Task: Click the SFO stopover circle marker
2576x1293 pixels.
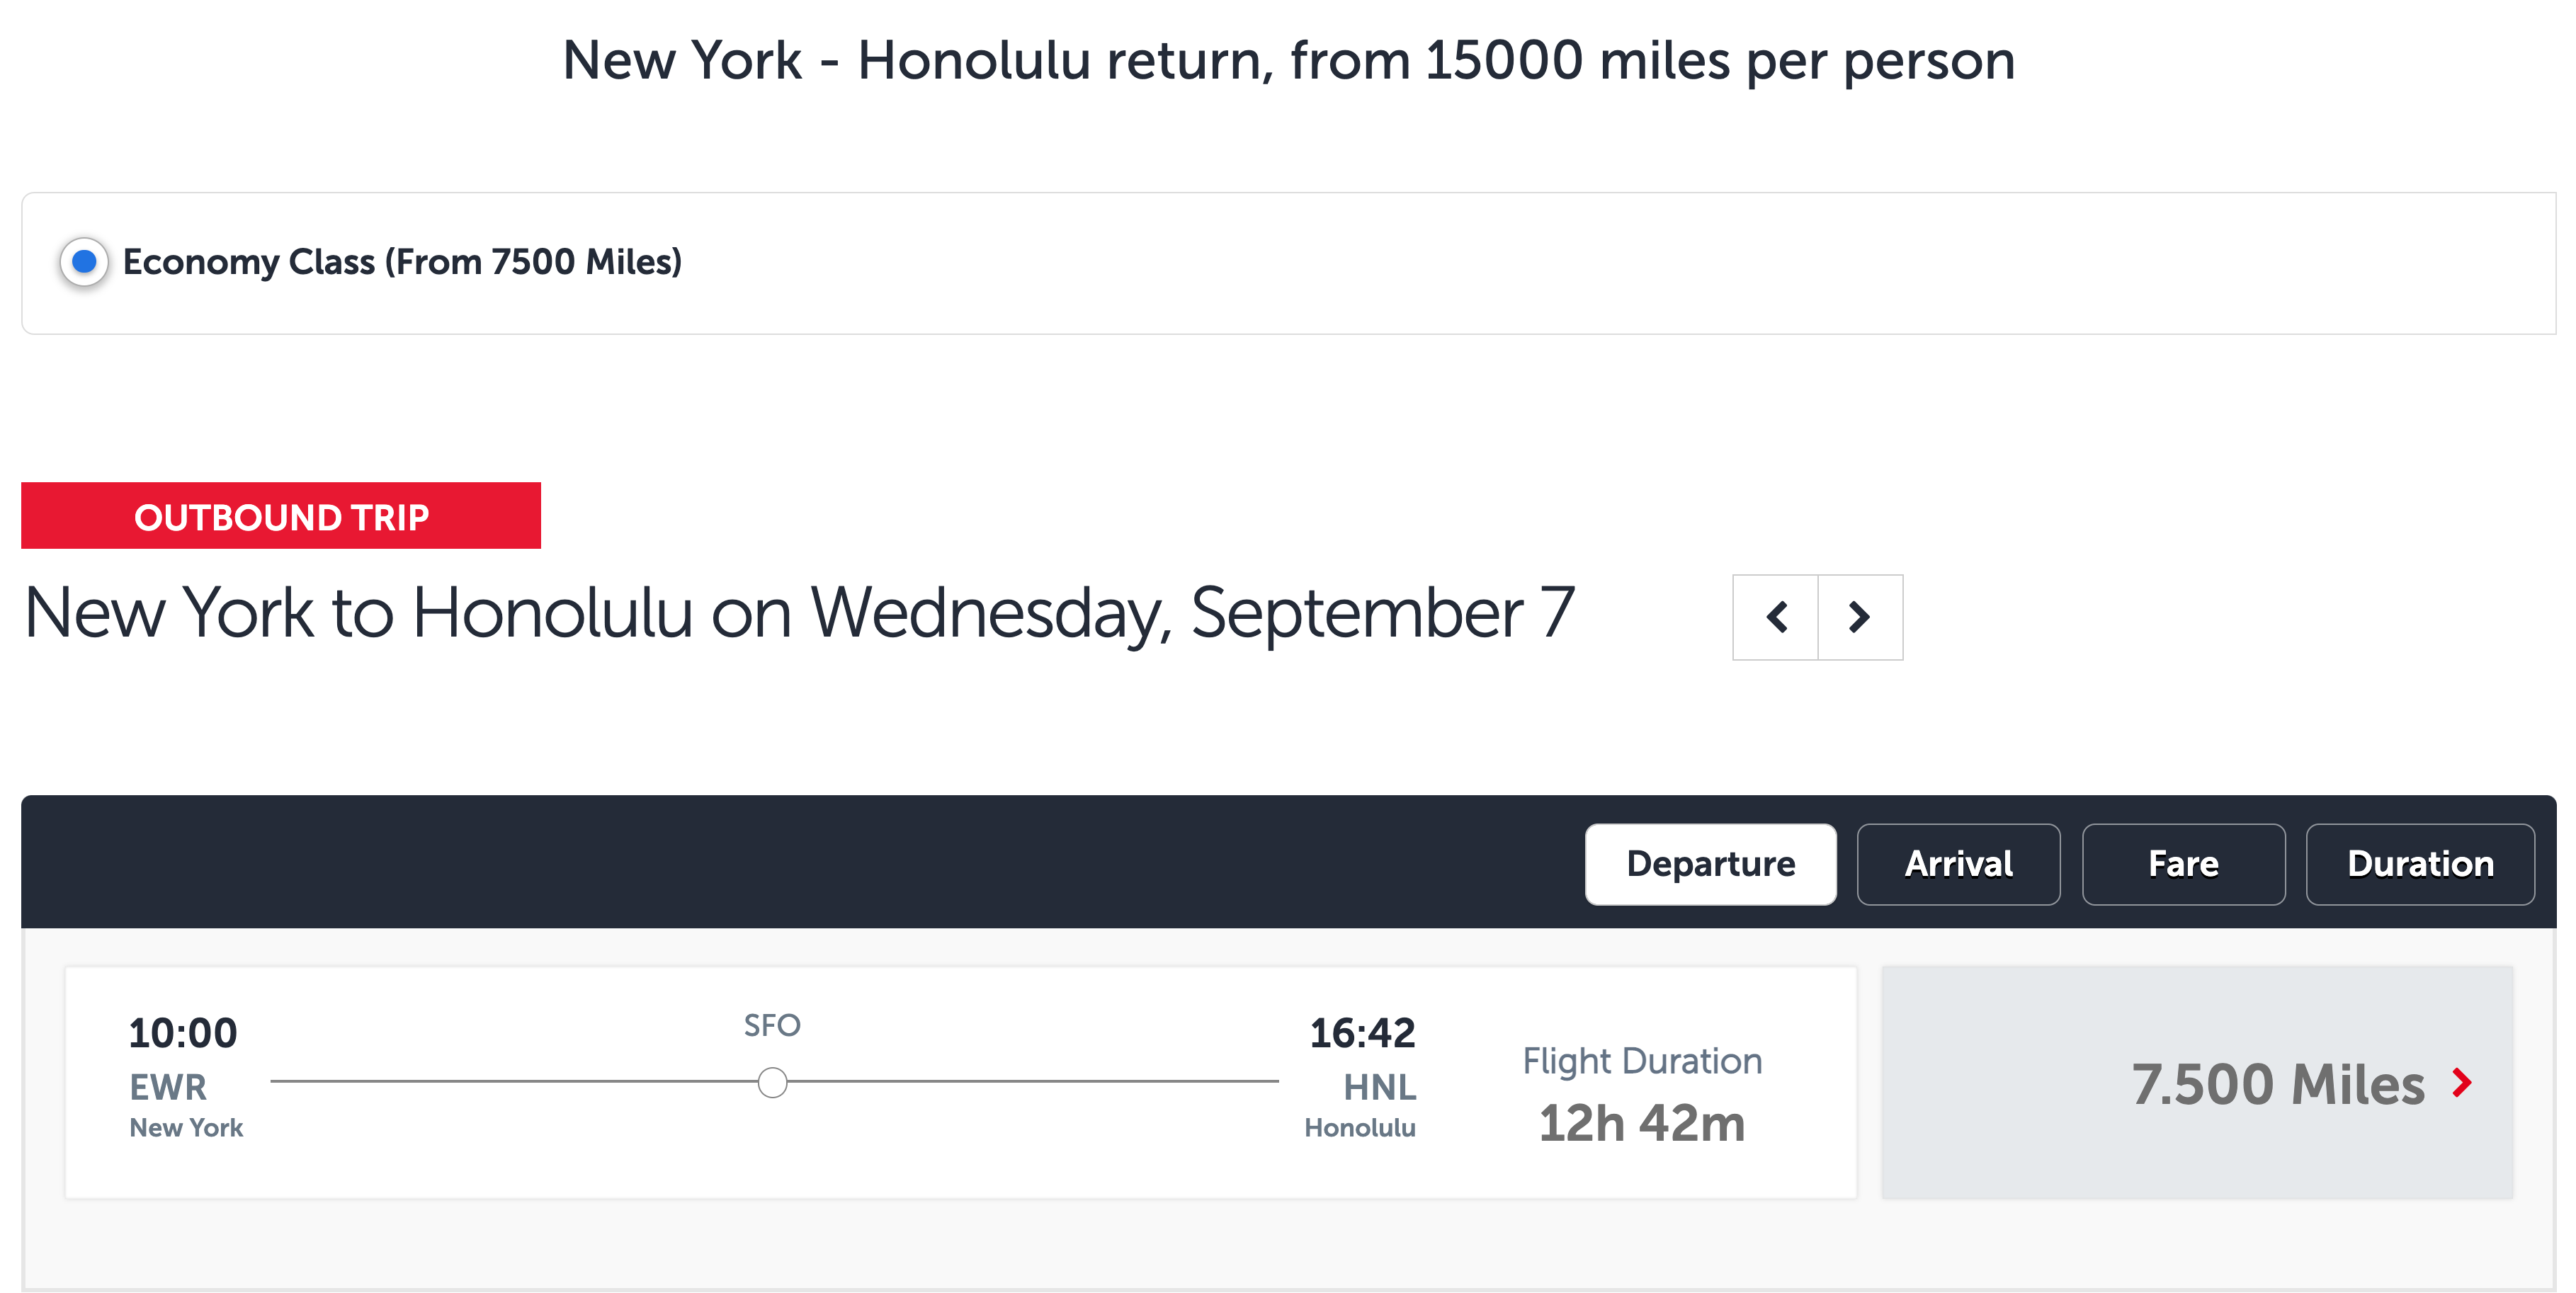Action: (x=772, y=1082)
